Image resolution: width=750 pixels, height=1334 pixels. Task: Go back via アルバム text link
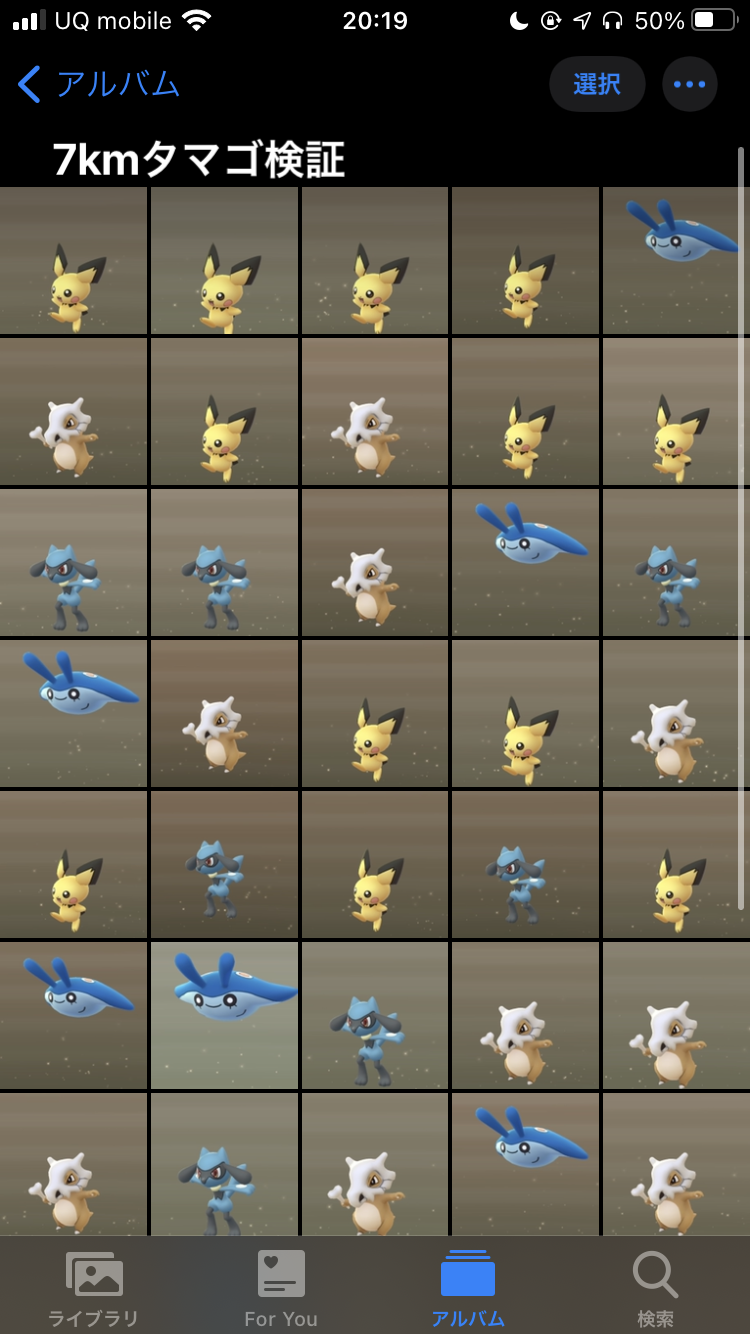pos(118,84)
